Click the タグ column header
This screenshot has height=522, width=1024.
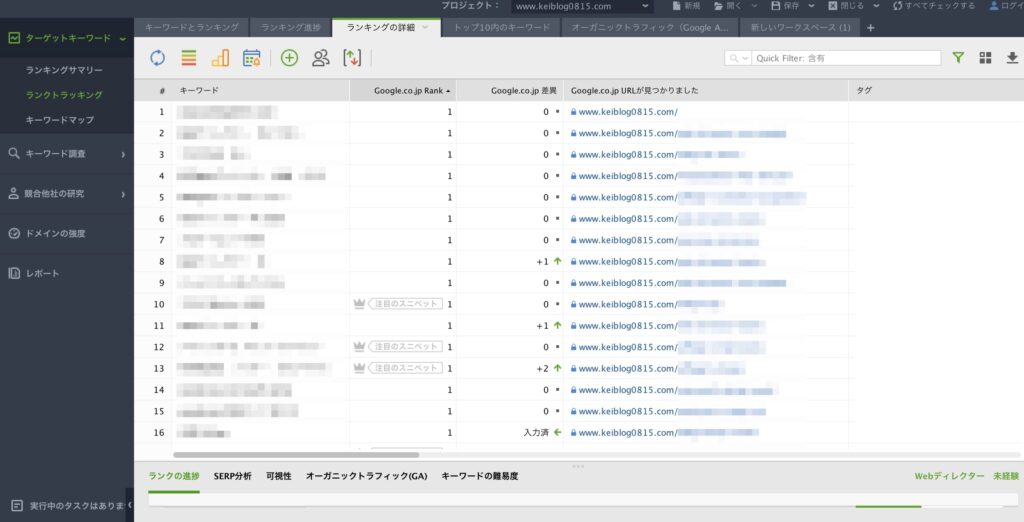click(x=936, y=91)
